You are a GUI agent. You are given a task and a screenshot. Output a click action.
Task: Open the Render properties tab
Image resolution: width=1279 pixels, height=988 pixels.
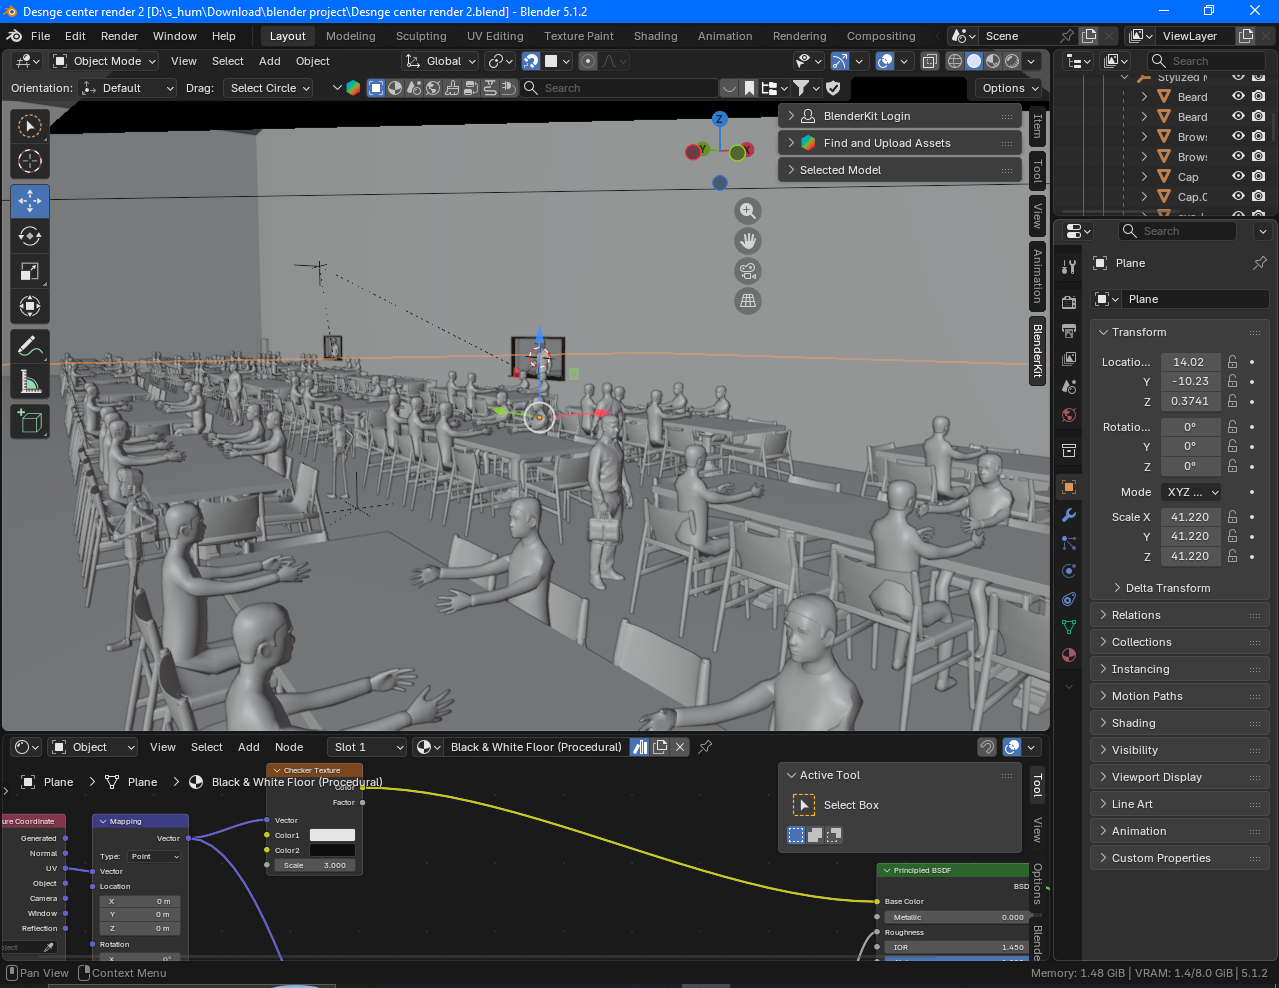1069,302
